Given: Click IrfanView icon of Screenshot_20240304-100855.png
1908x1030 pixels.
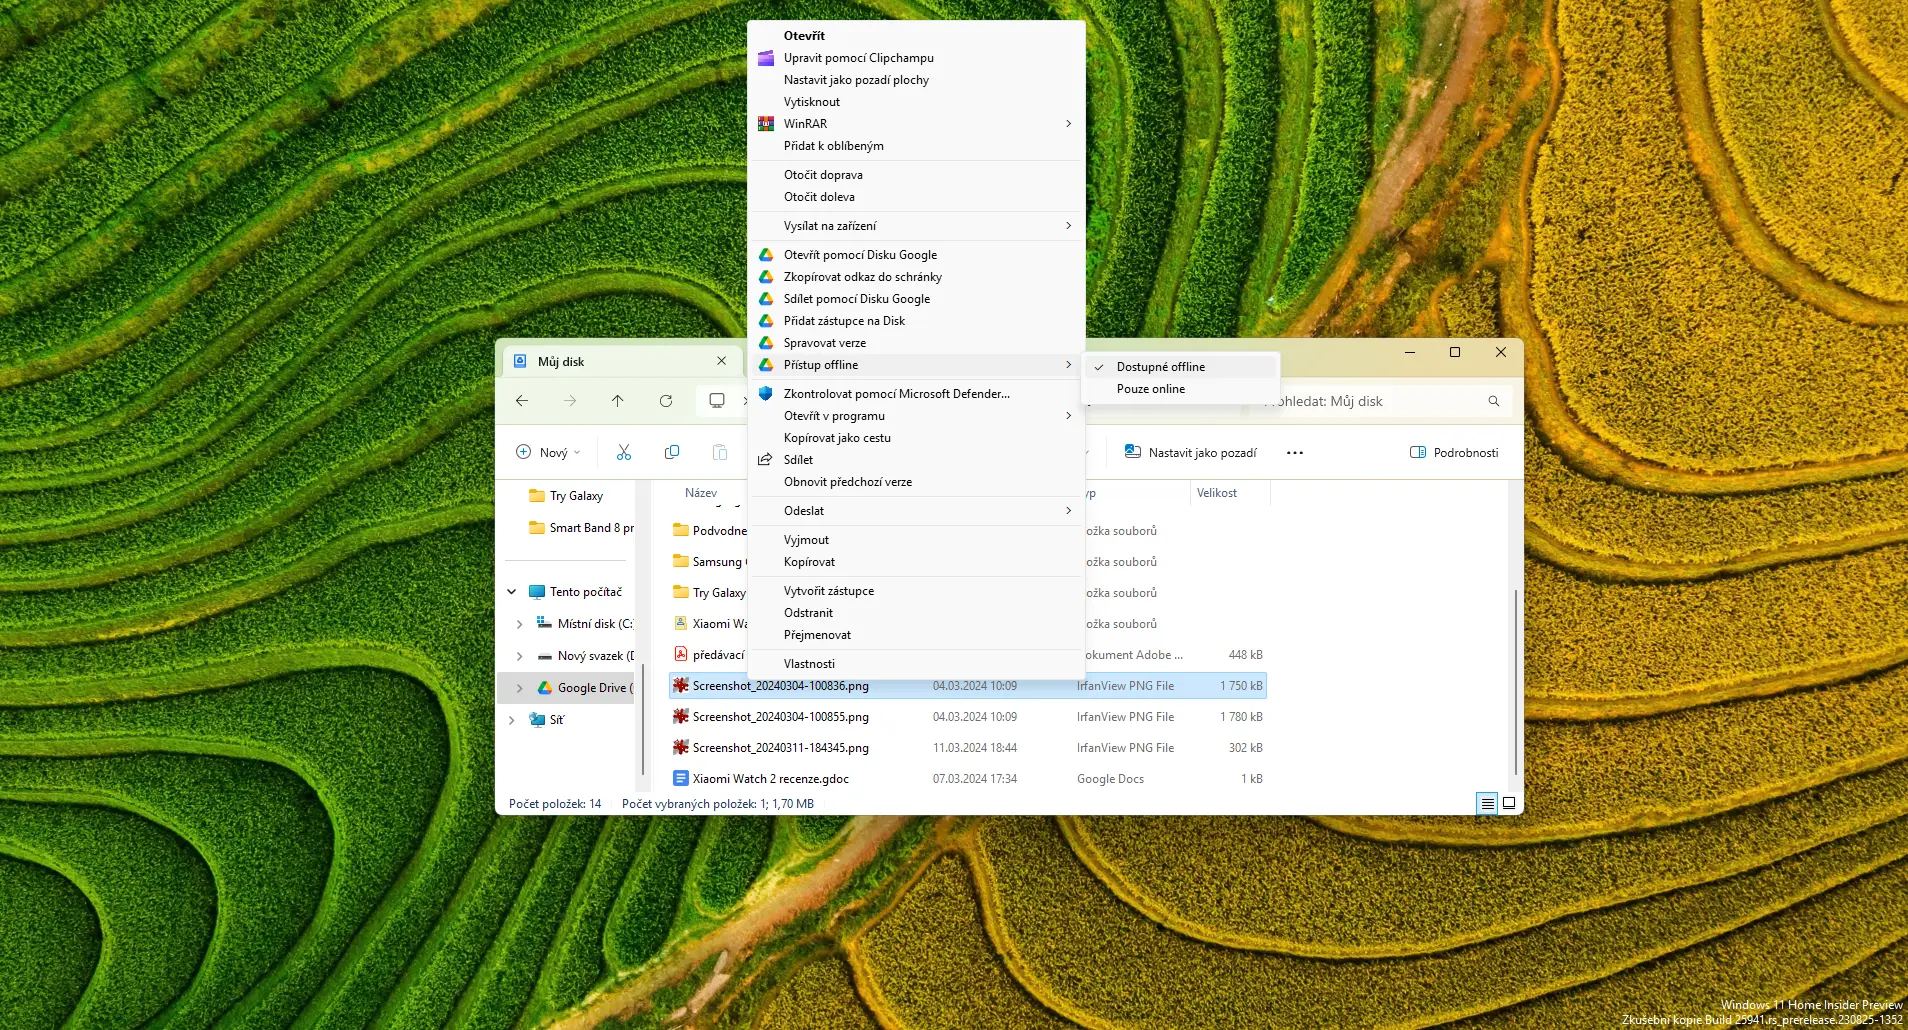Looking at the screenshot, I should pyautogui.click(x=681, y=716).
